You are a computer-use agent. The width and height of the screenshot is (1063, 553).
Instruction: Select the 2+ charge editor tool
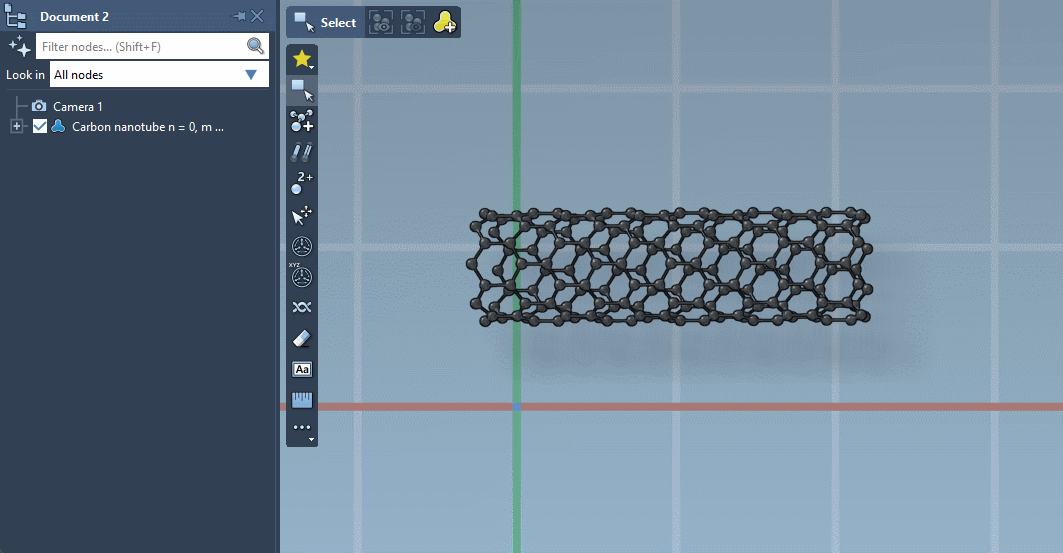[x=302, y=184]
